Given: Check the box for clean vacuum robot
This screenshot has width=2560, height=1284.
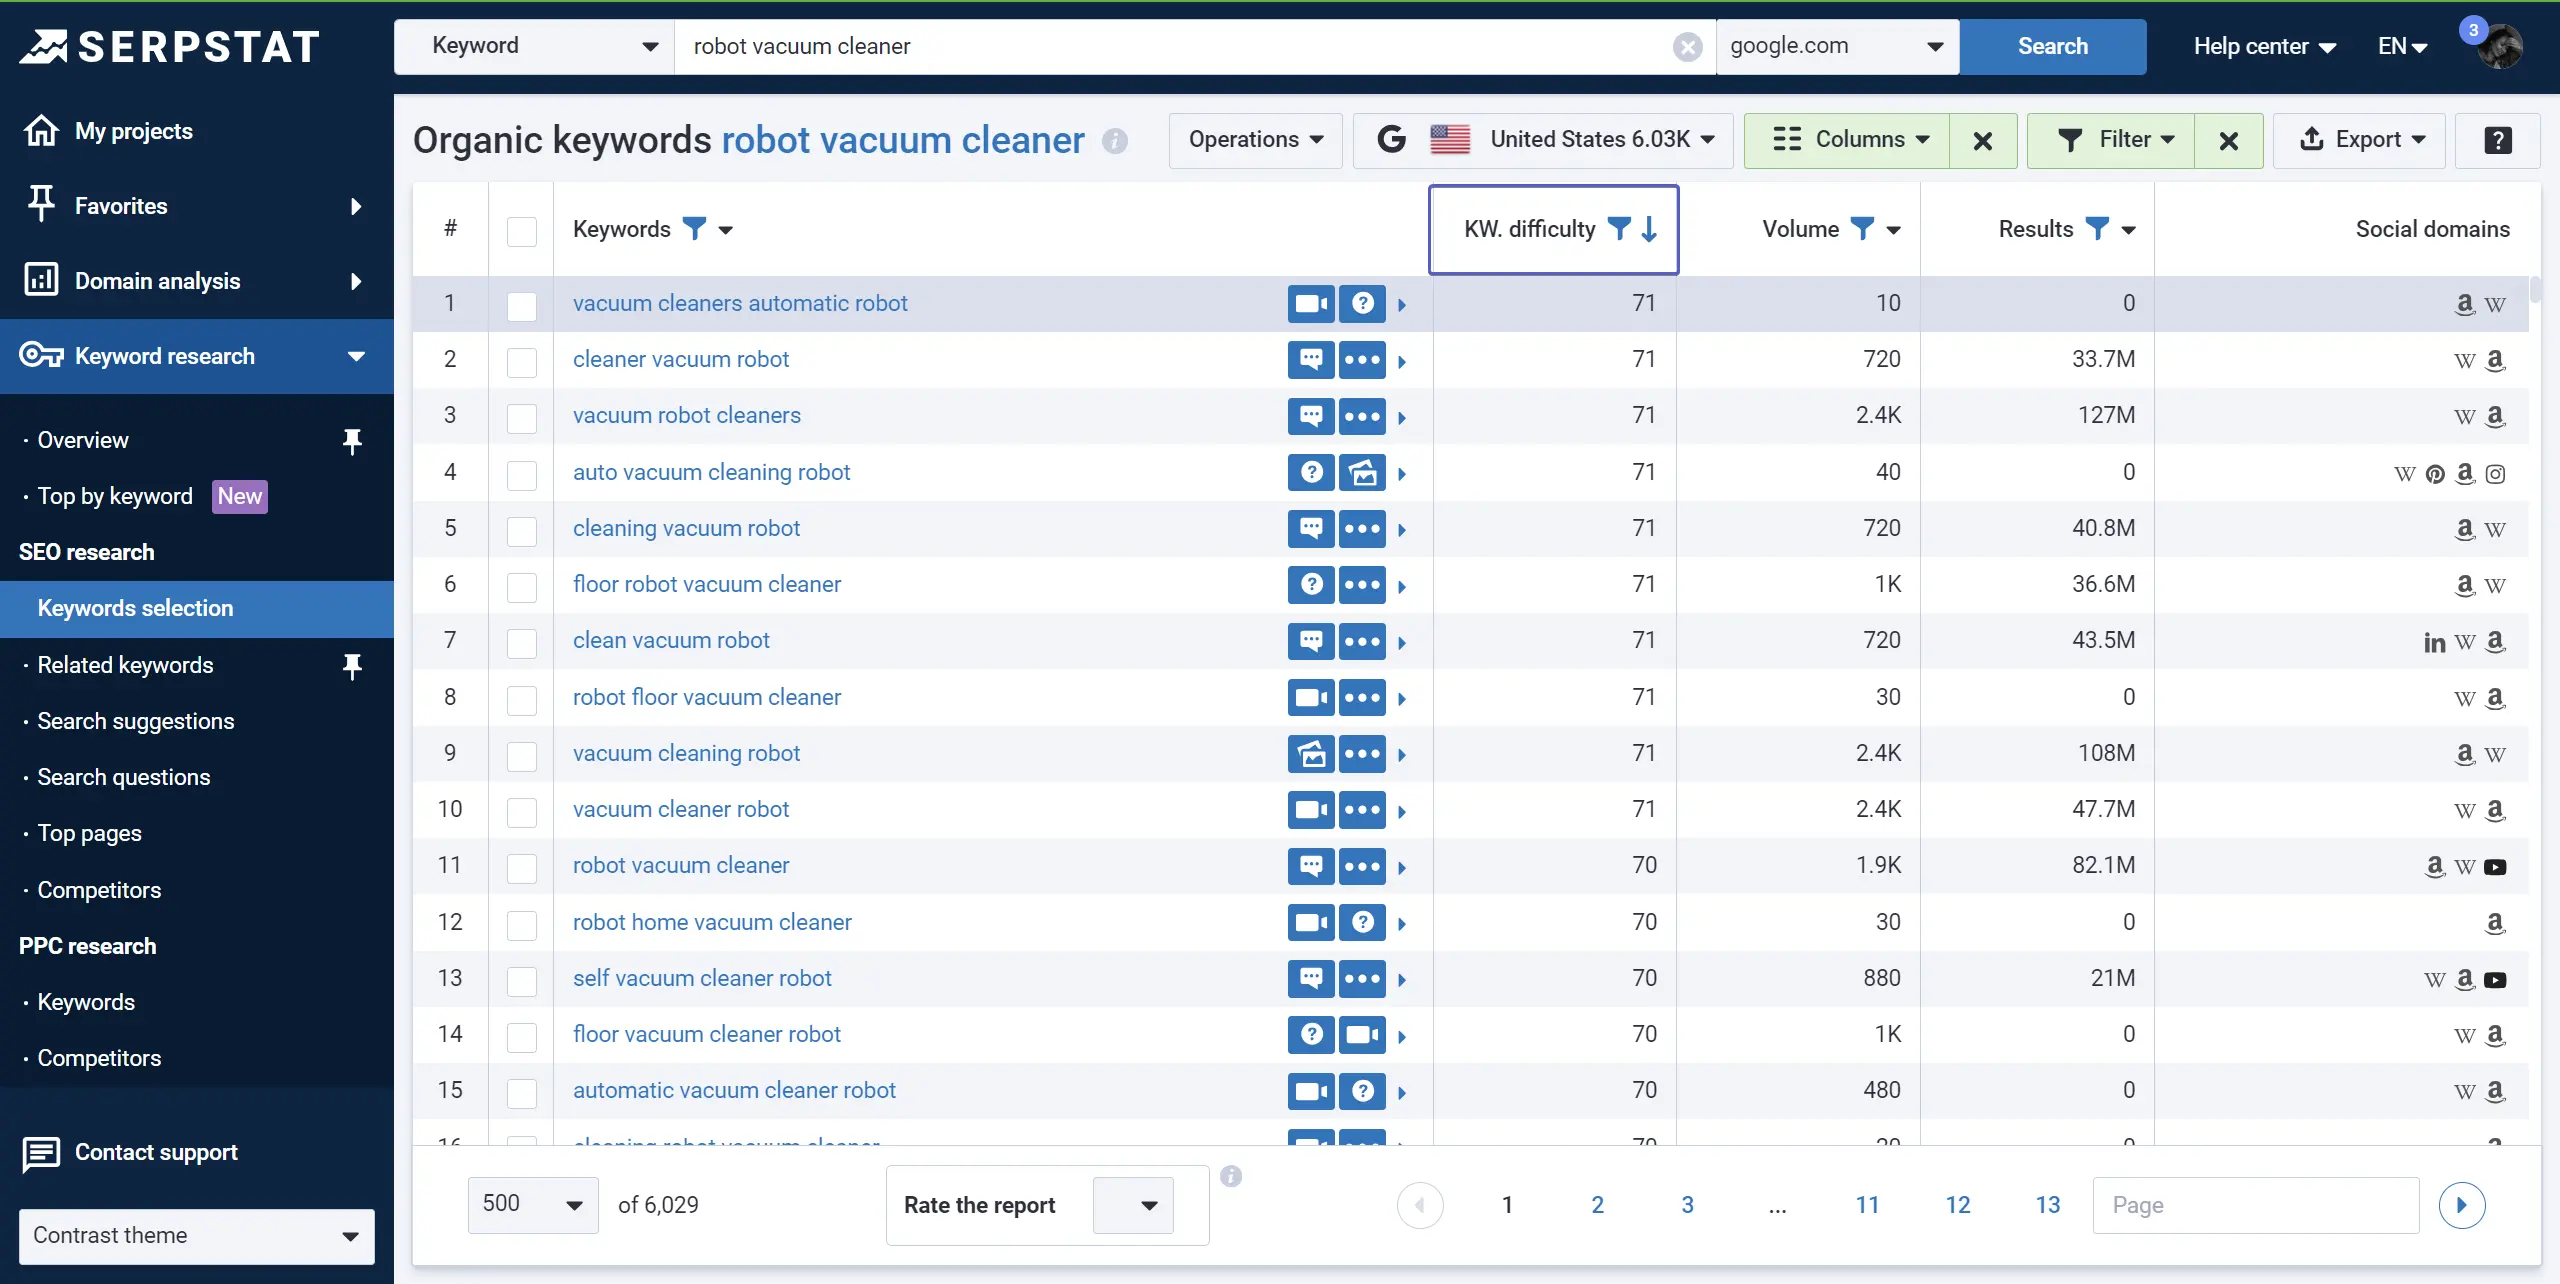Looking at the screenshot, I should (x=522, y=642).
